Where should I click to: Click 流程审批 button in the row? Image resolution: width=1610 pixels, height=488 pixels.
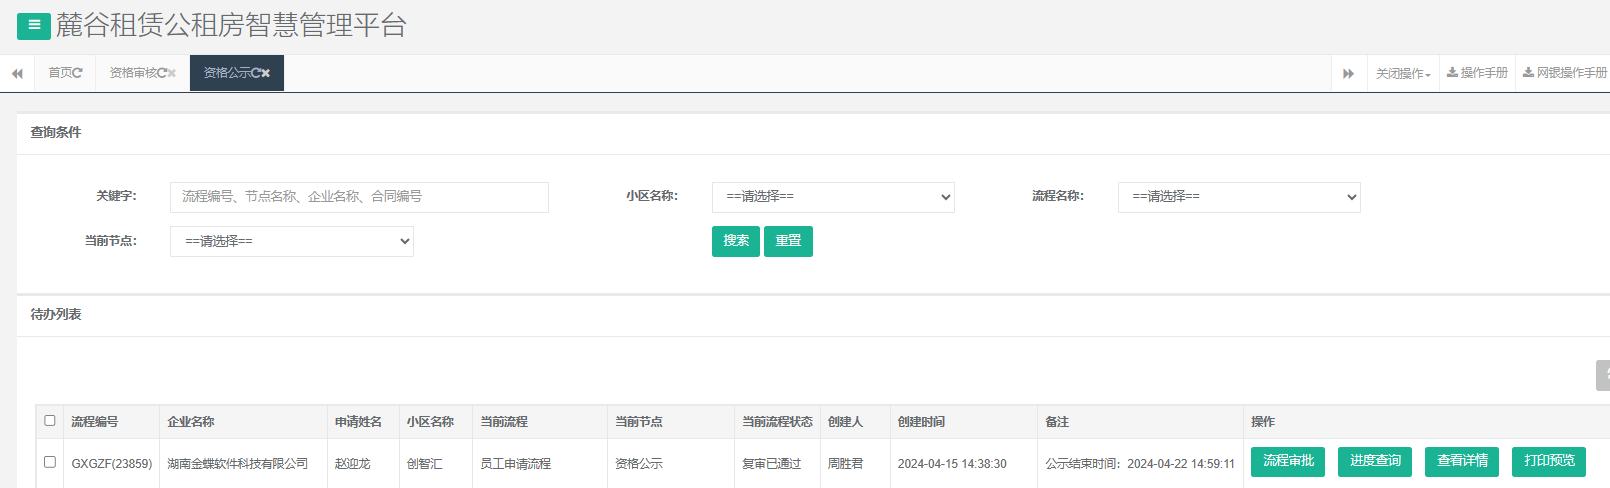[x=1288, y=461]
